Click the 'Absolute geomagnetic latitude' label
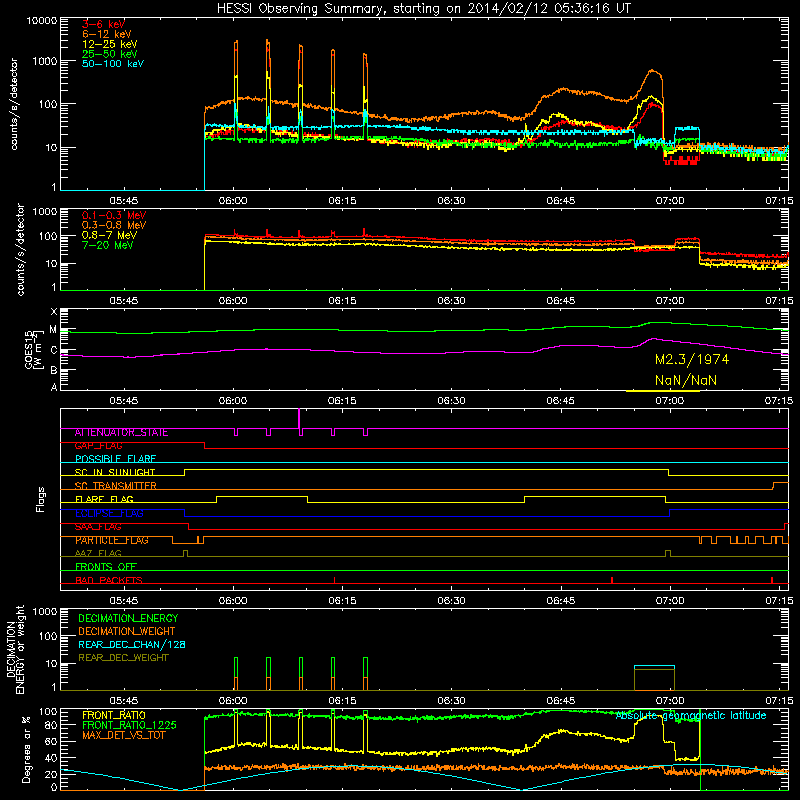The height and width of the screenshot is (800, 800). (691, 716)
